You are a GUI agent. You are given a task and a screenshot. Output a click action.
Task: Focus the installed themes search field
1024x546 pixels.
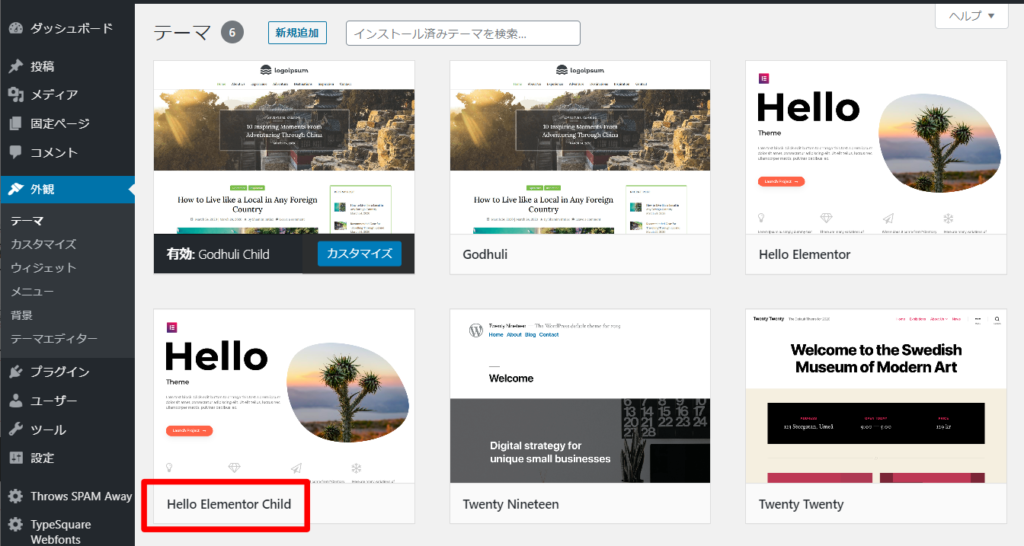[463, 33]
